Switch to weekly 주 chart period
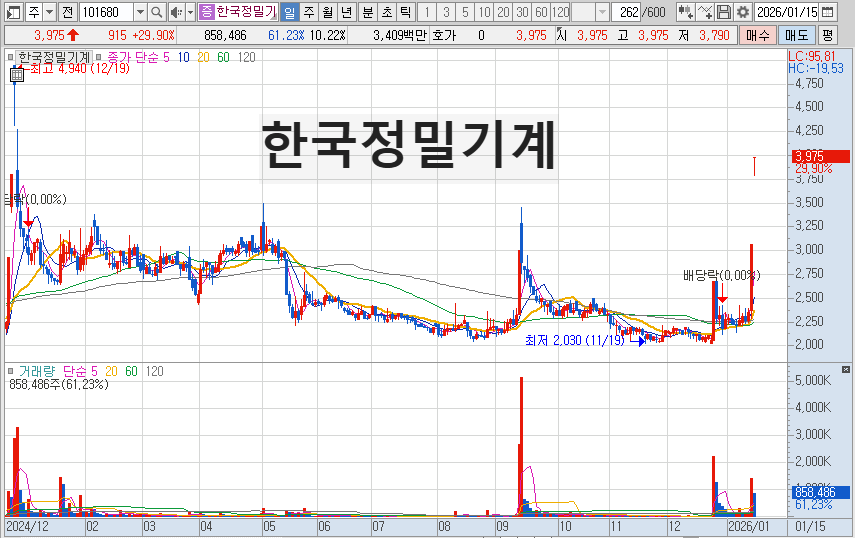This screenshot has height=538, width=855. (309, 11)
